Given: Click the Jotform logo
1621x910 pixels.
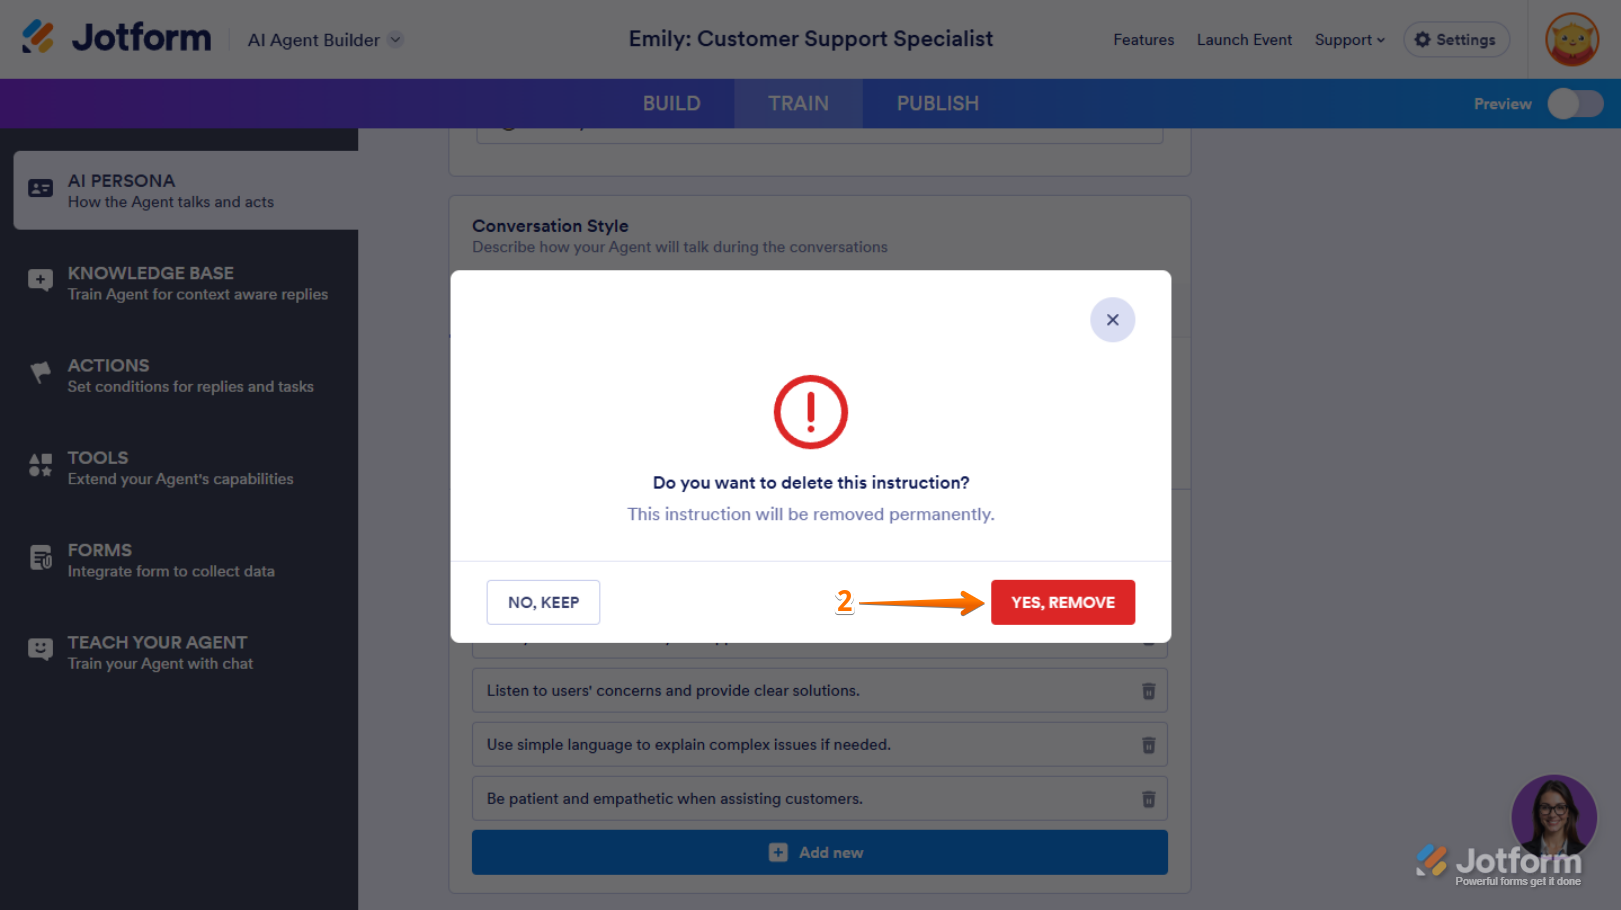Looking at the screenshot, I should (x=117, y=38).
